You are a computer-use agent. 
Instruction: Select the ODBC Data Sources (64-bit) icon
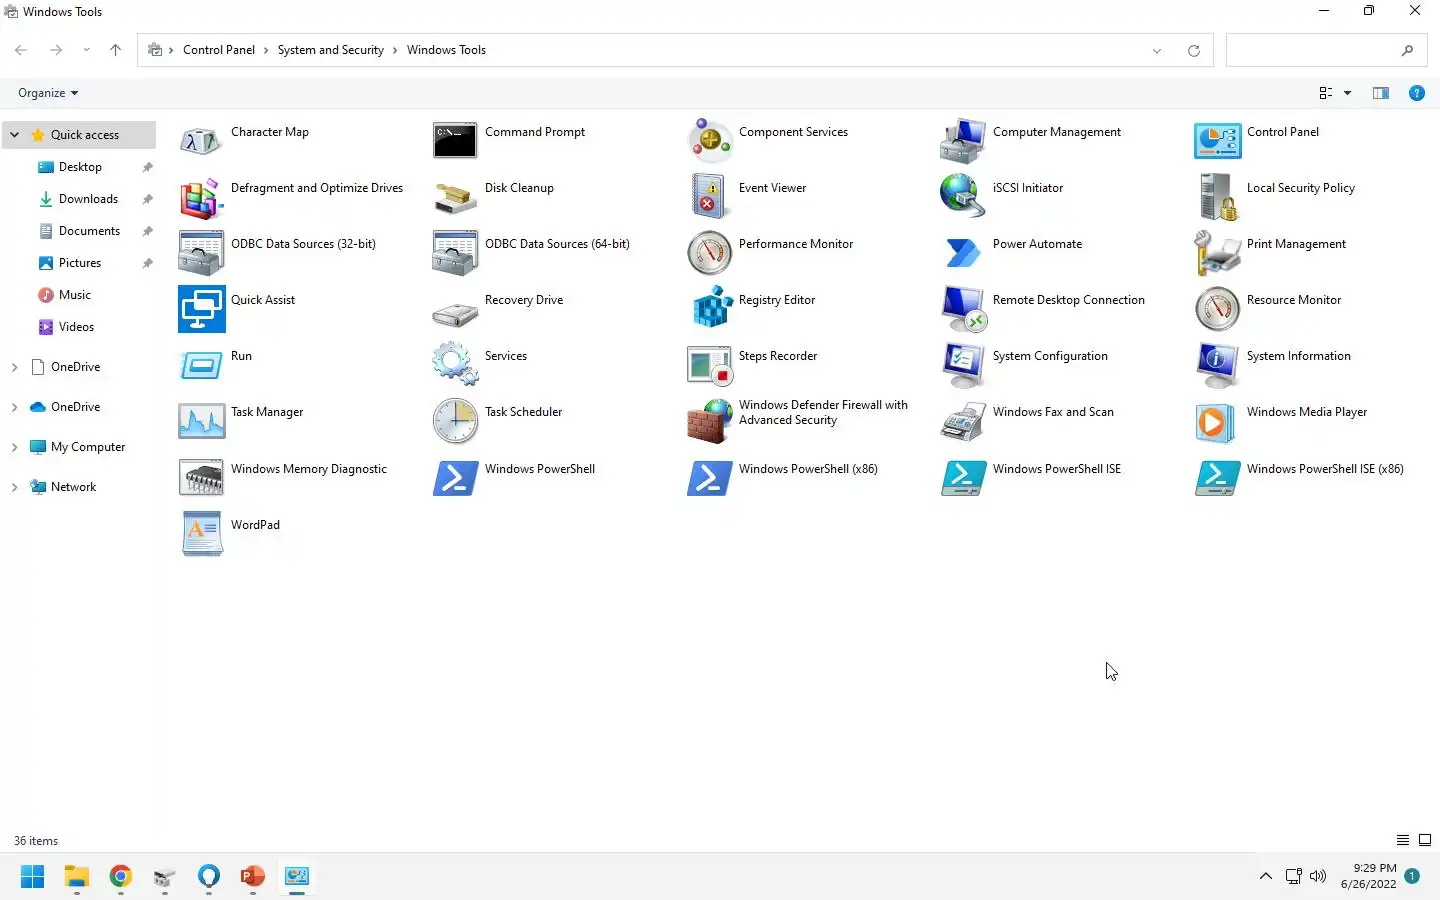[455, 253]
